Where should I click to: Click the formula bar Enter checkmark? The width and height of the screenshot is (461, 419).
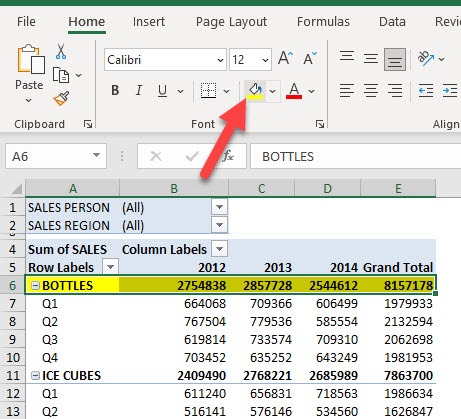point(192,156)
